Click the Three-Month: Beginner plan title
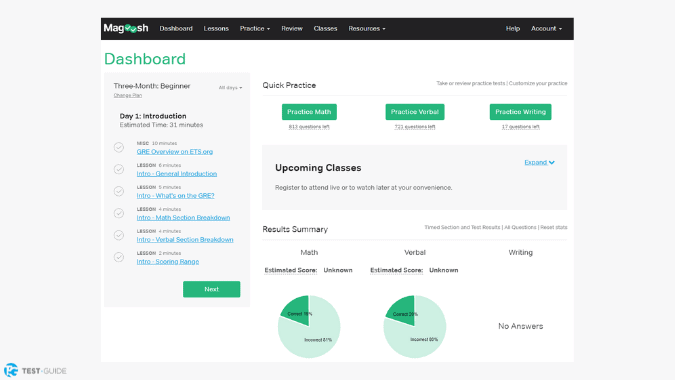Screen dimensions: 675x380 pos(152,86)
